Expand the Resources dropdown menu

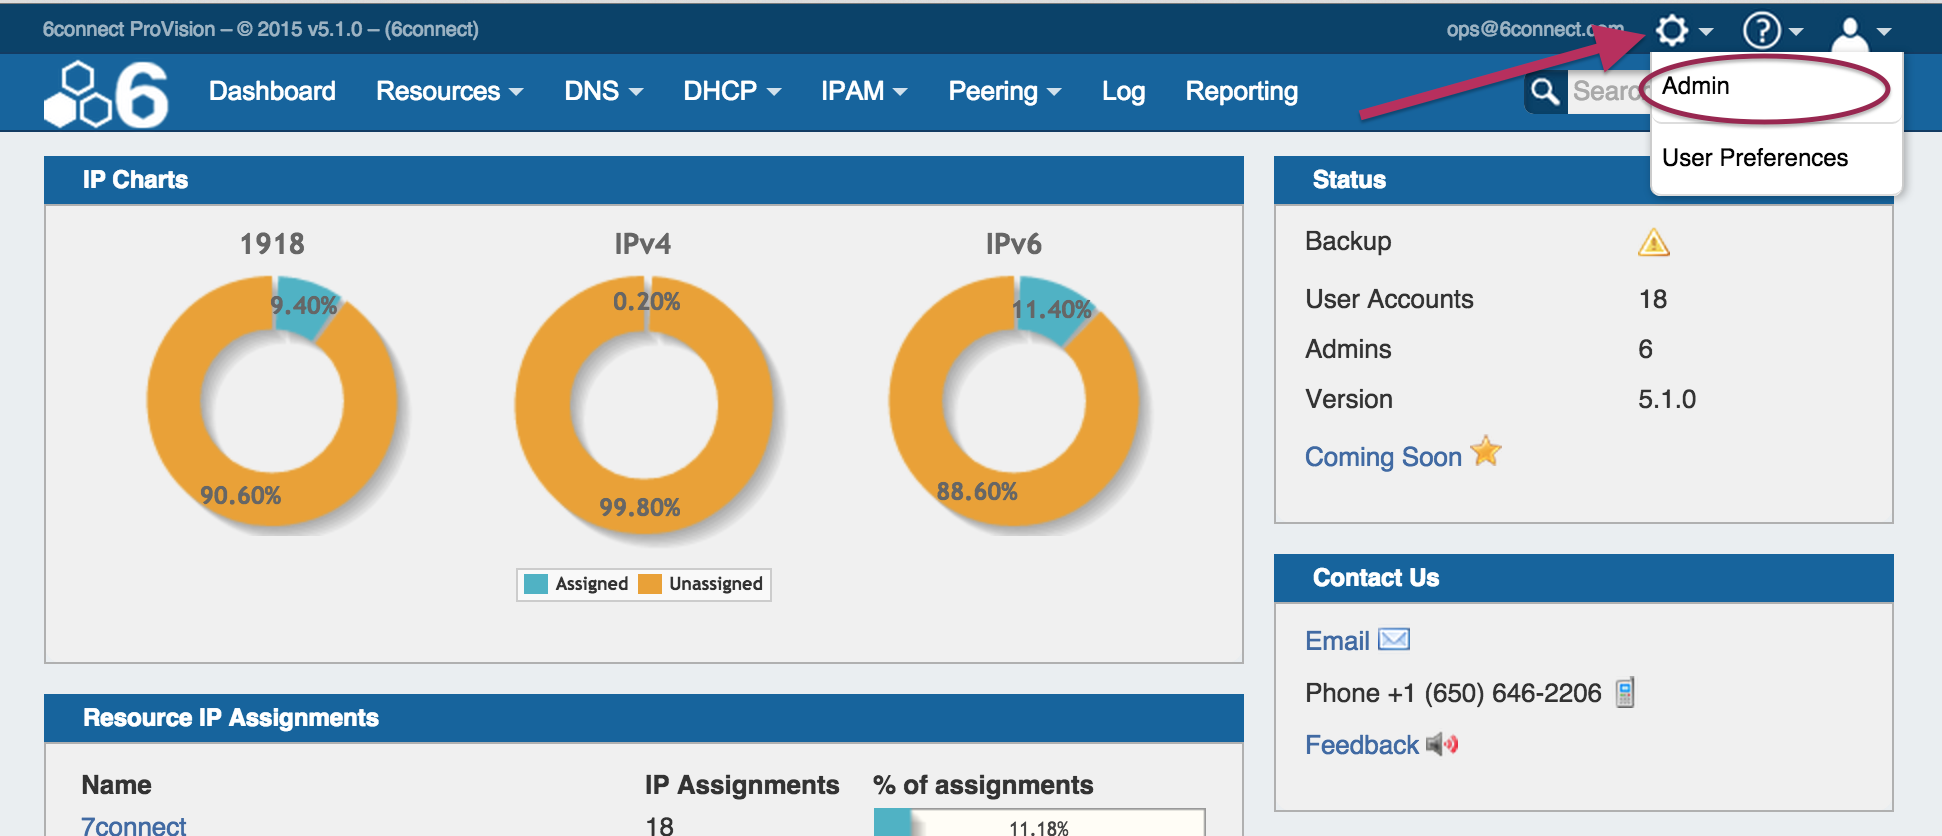coord(449,91)
